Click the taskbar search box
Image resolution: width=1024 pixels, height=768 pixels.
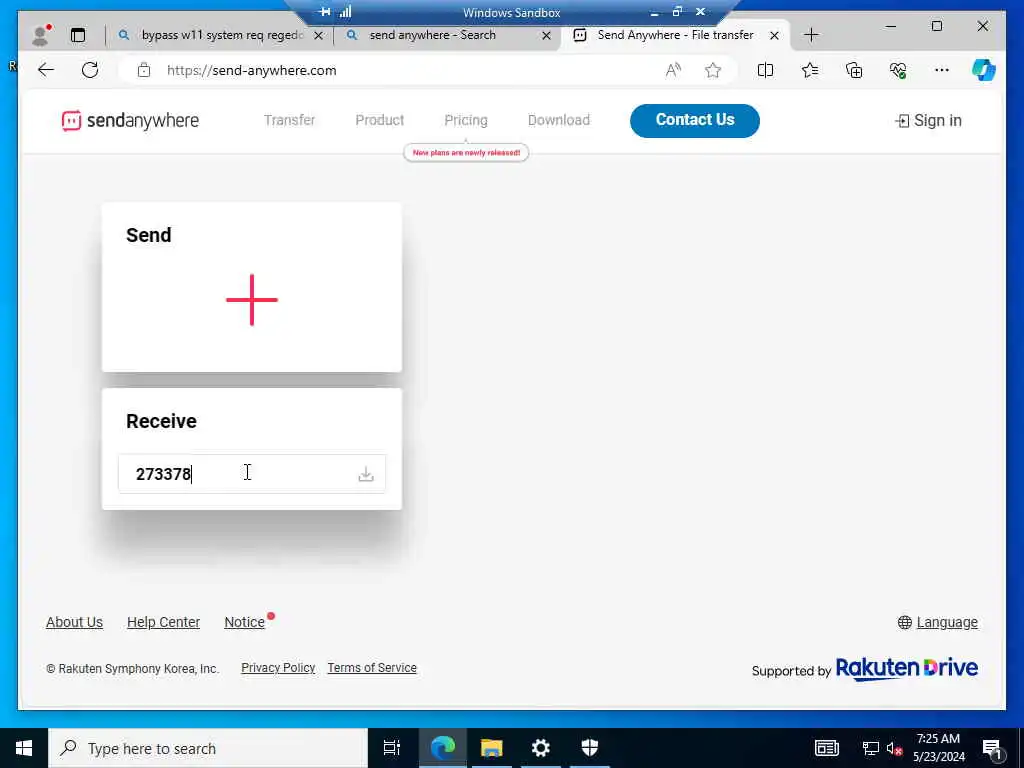pyautogui.click(x=208, y=748)
